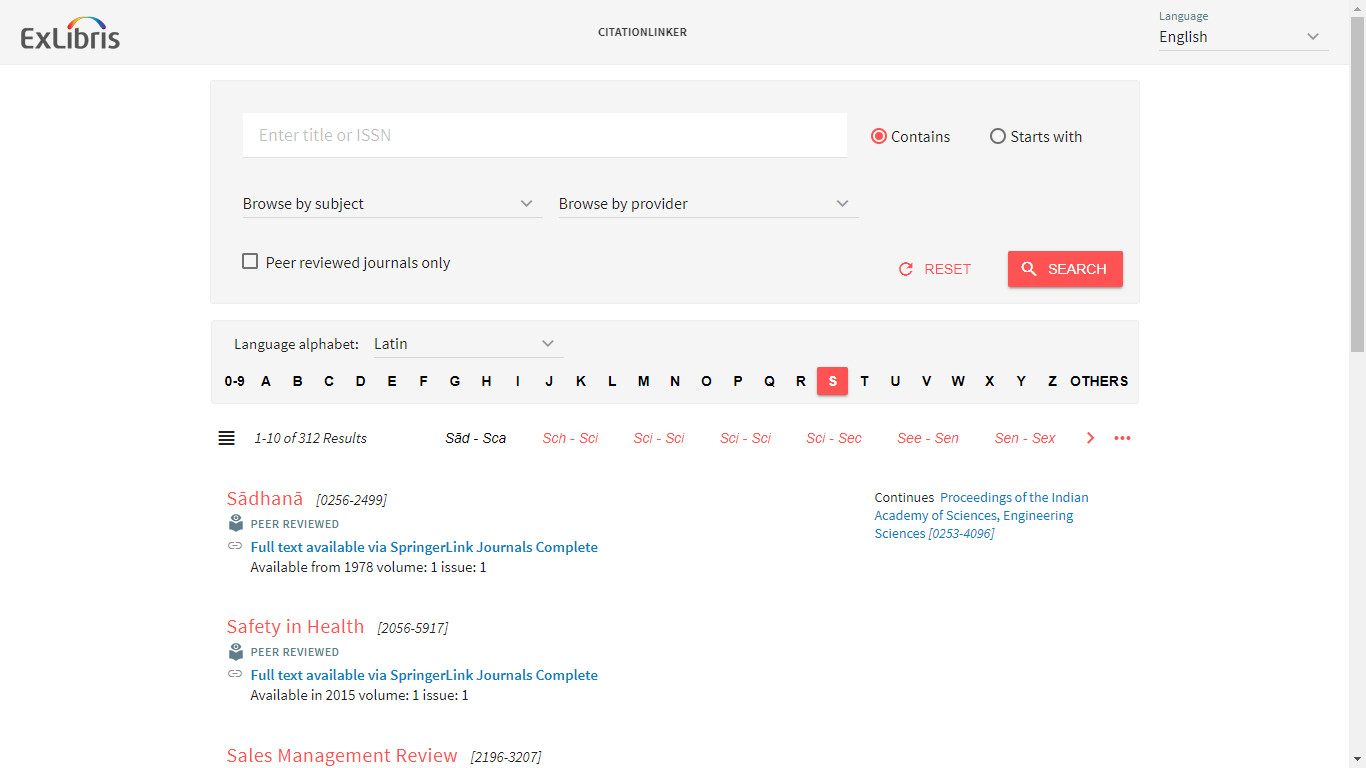1366x768 pixels.
Task: Click the Enter title or ISSN field
Action: 544,135
